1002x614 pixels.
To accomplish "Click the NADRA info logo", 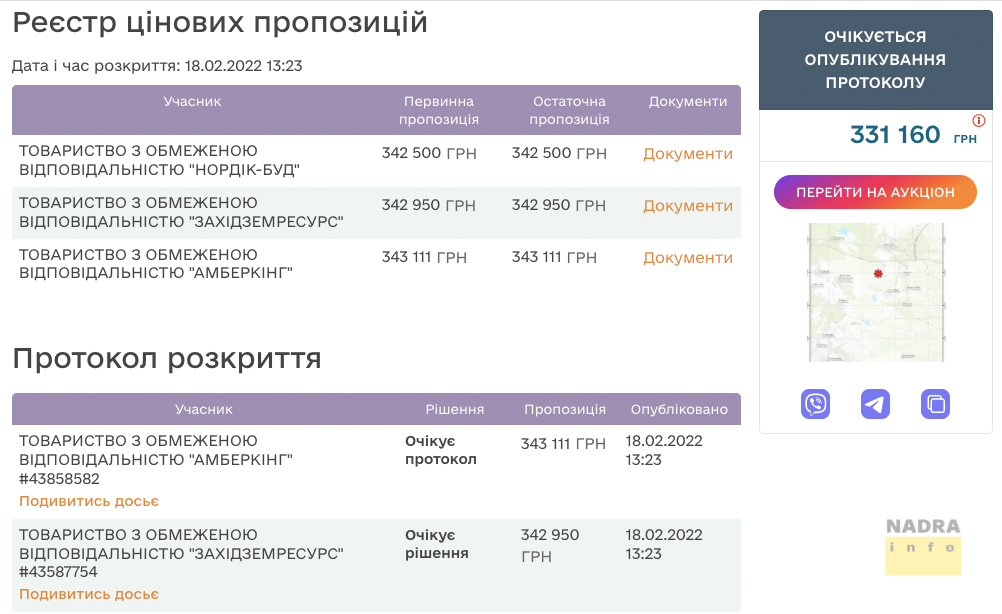I will point(923,546).
